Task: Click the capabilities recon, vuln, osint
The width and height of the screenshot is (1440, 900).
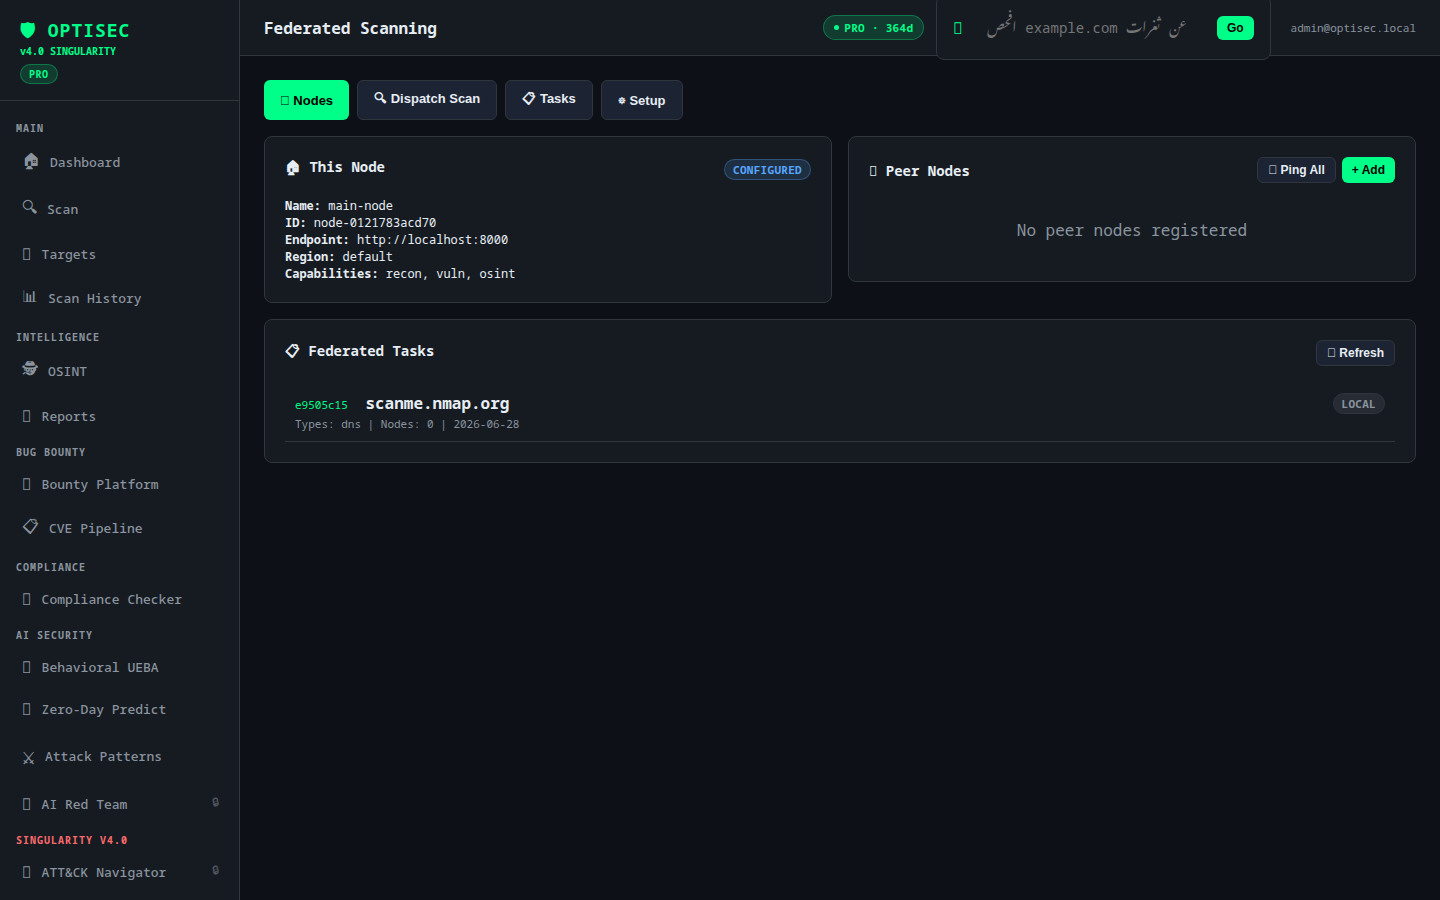Action: click(x=451, y=274)
